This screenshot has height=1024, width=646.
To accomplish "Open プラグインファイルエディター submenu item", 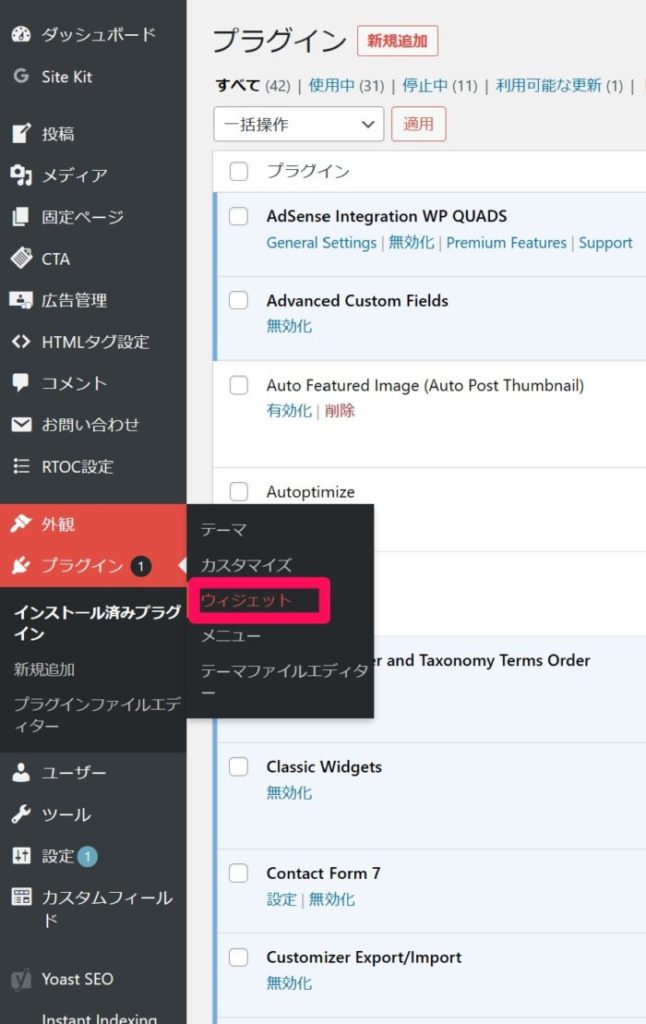I will [97, 715].
